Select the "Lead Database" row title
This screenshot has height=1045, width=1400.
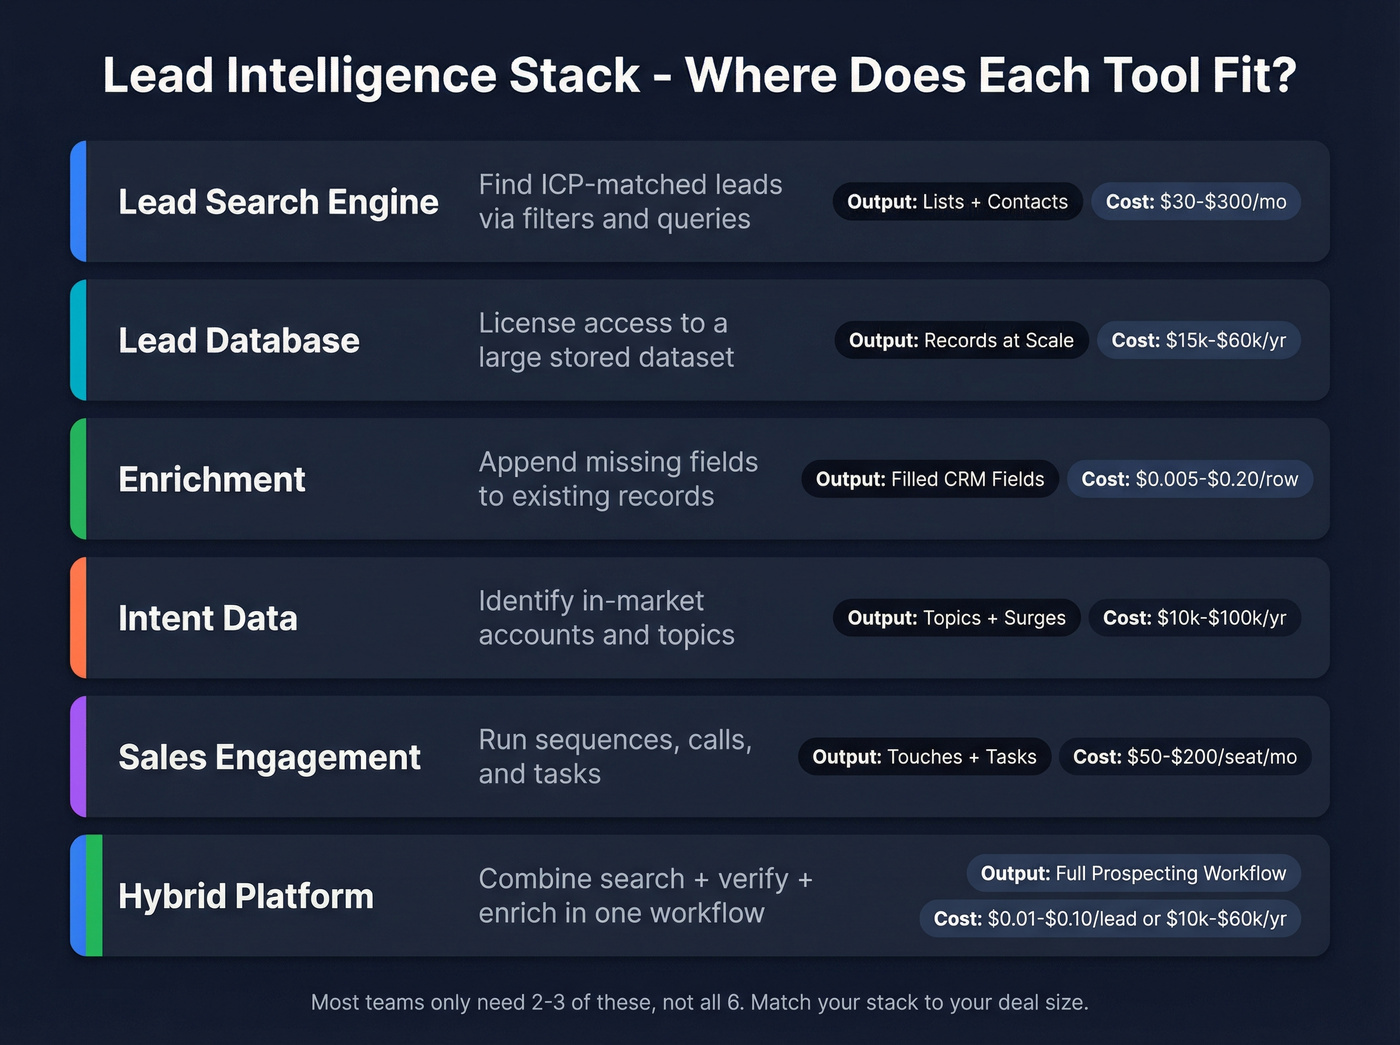point(238,340)
